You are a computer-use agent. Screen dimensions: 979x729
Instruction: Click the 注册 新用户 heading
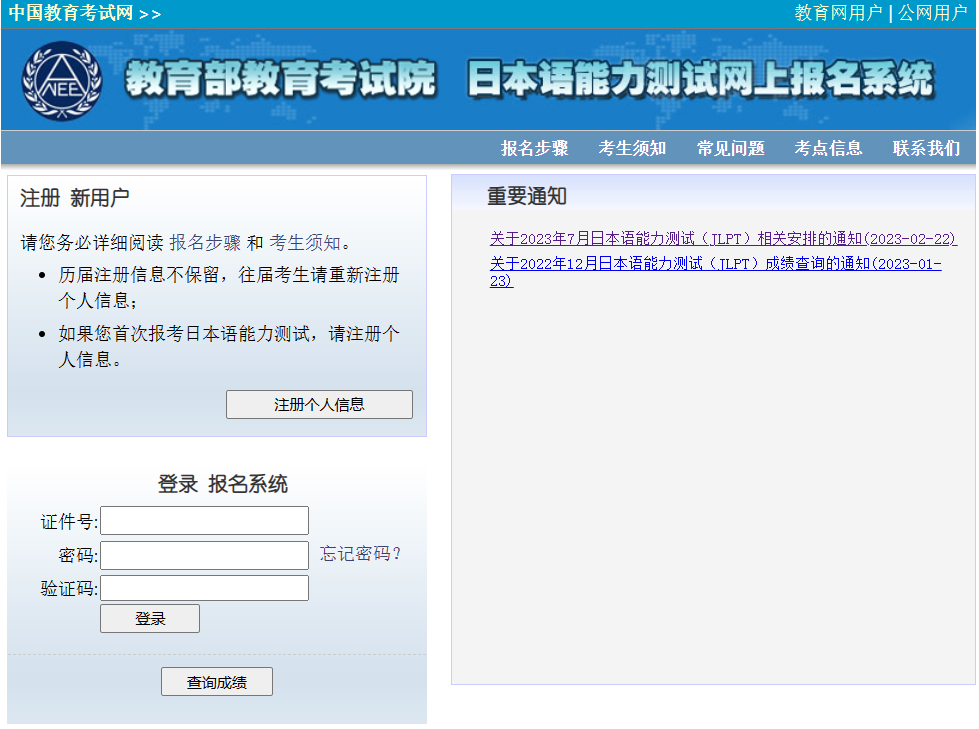point(74,198)
